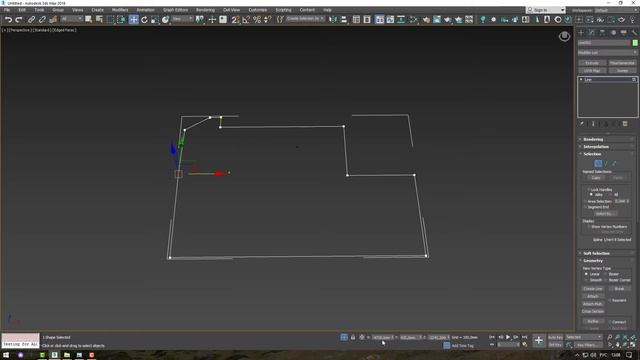Open the Select by Name dialog
The height and width of the screenshot is (360, 640).
99,20
